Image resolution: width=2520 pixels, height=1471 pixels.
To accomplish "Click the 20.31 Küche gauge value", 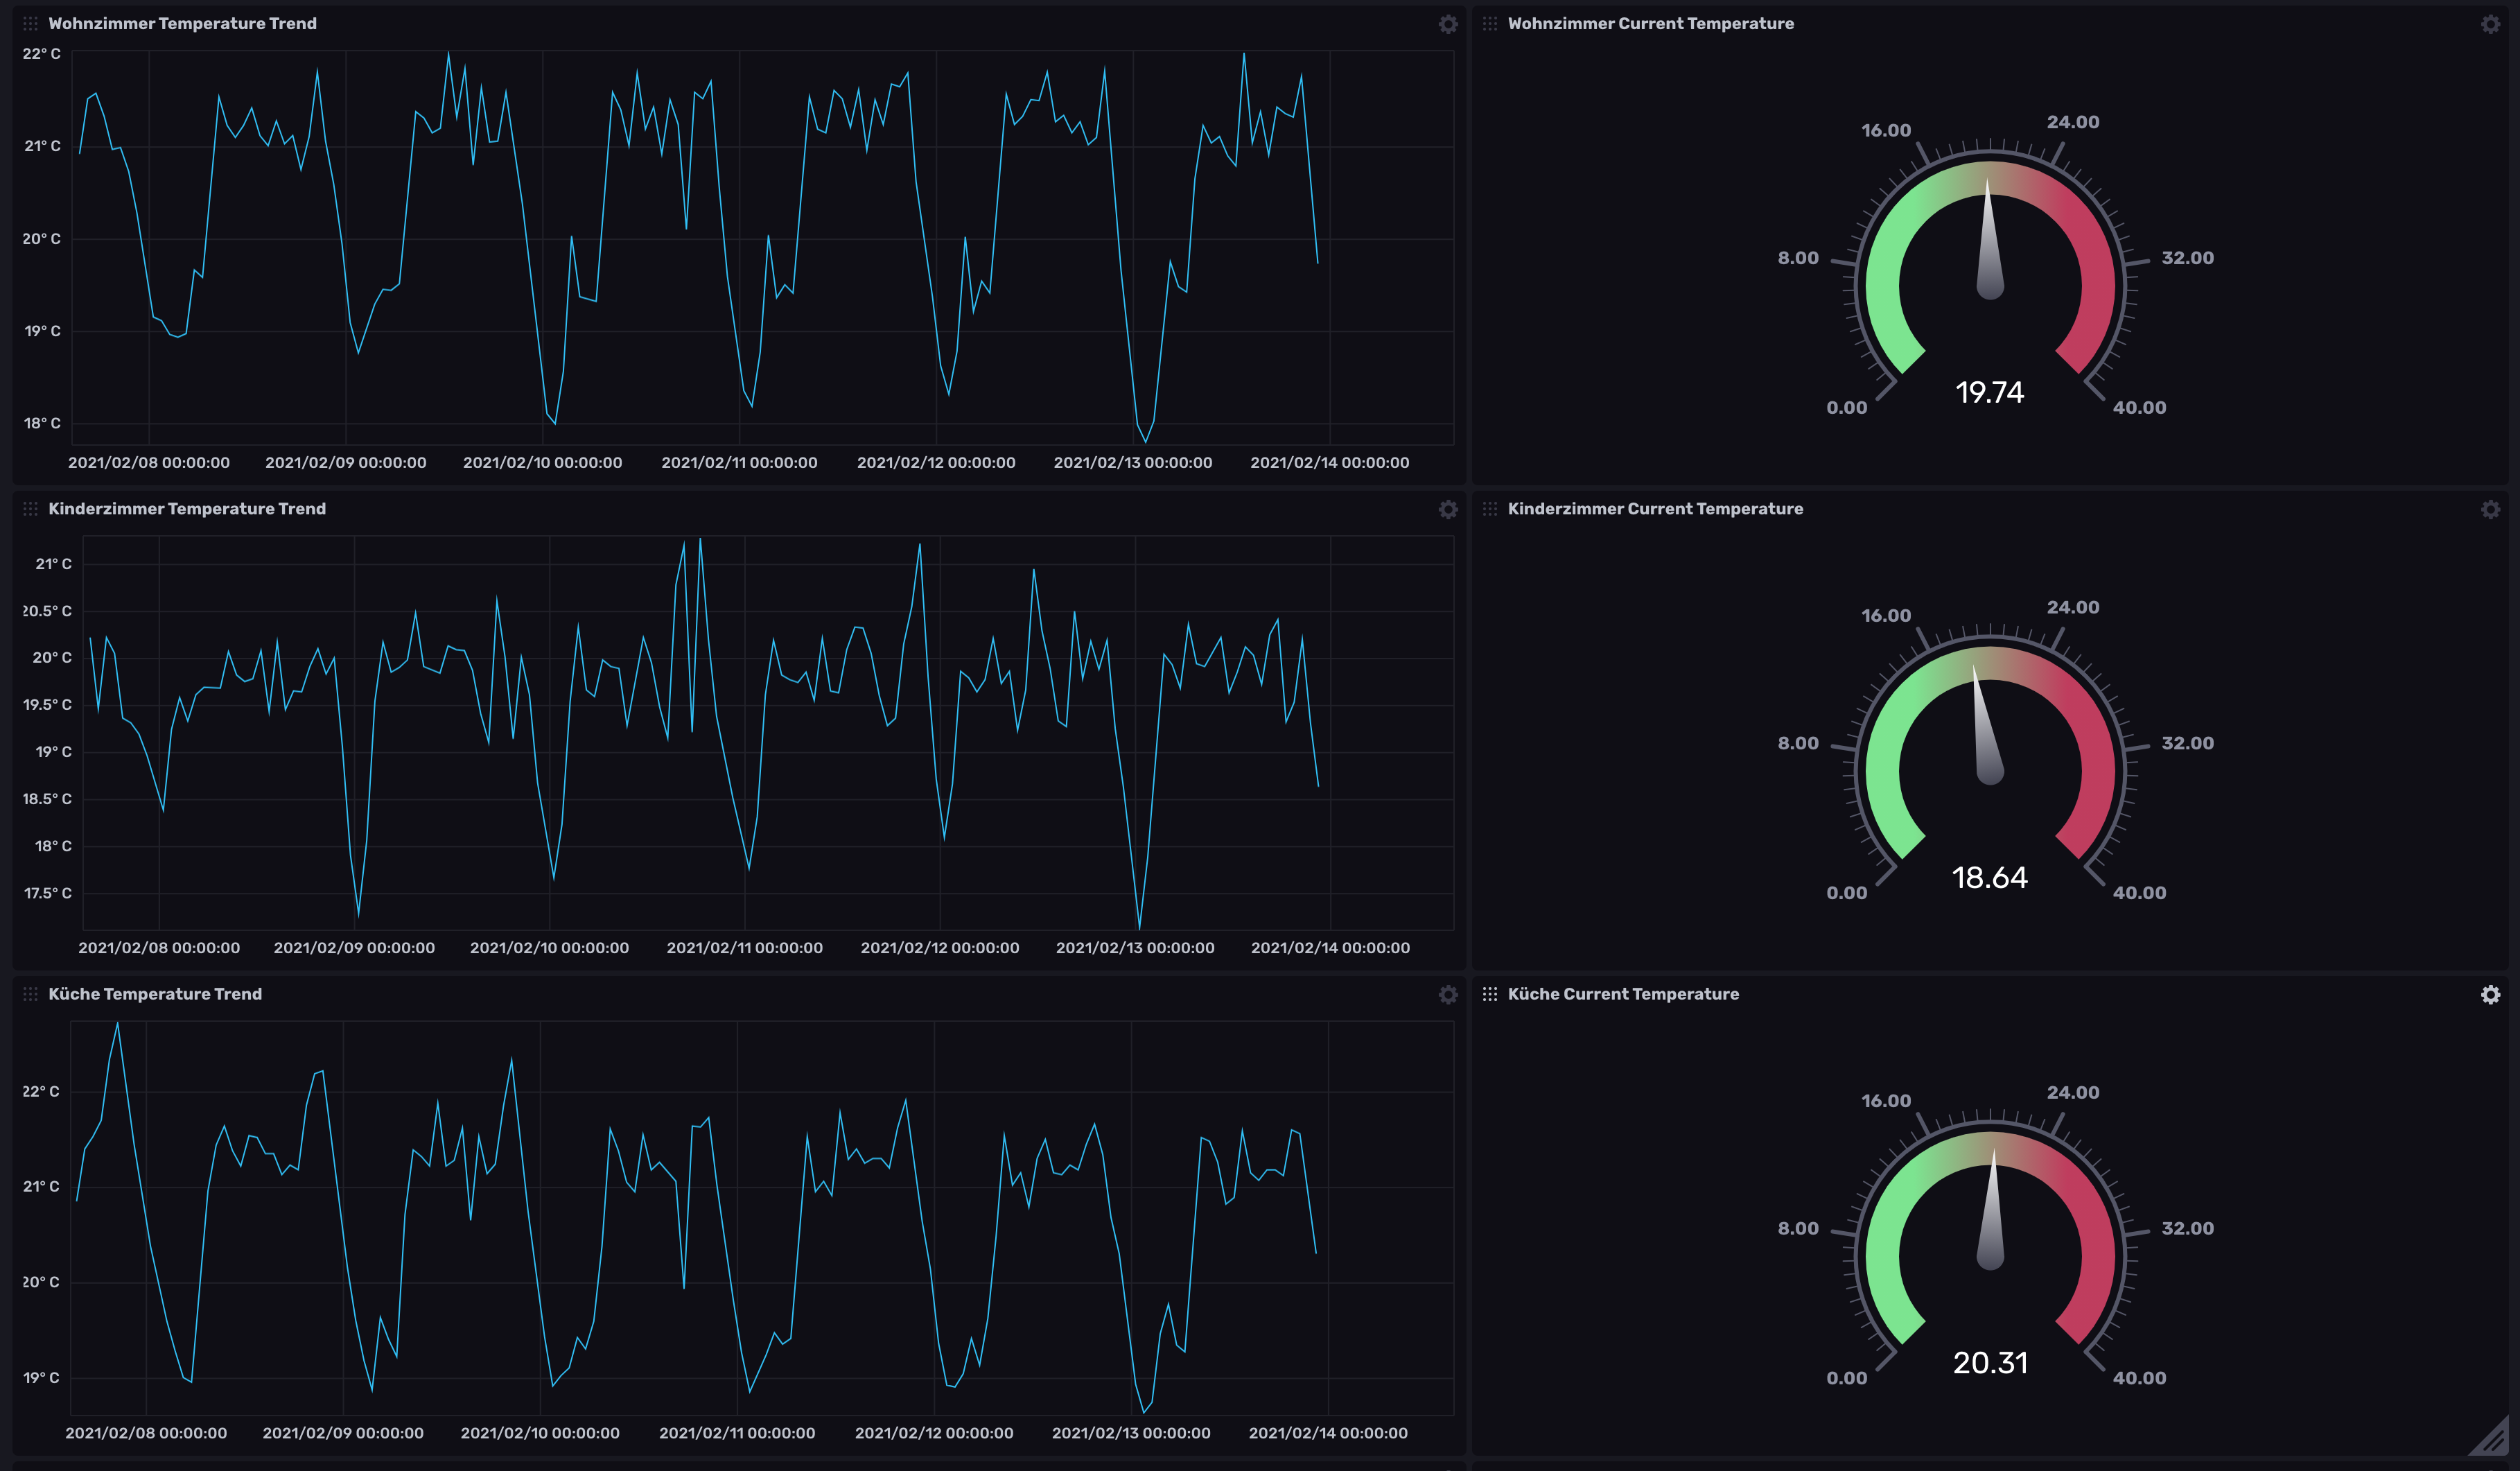I will (x=1991, y=1361).
